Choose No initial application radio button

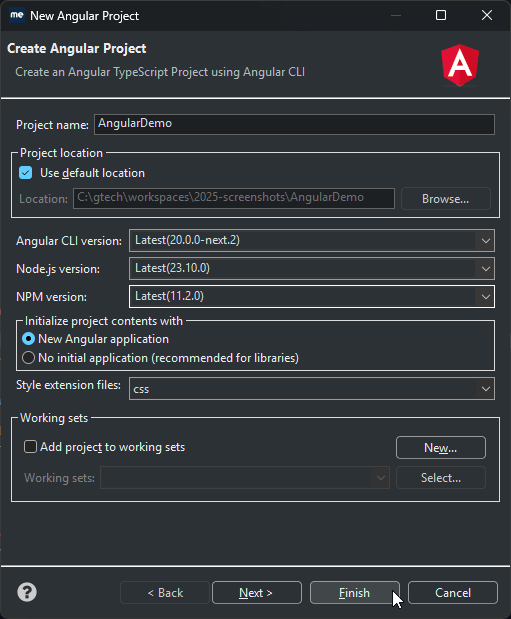(28, 358)
